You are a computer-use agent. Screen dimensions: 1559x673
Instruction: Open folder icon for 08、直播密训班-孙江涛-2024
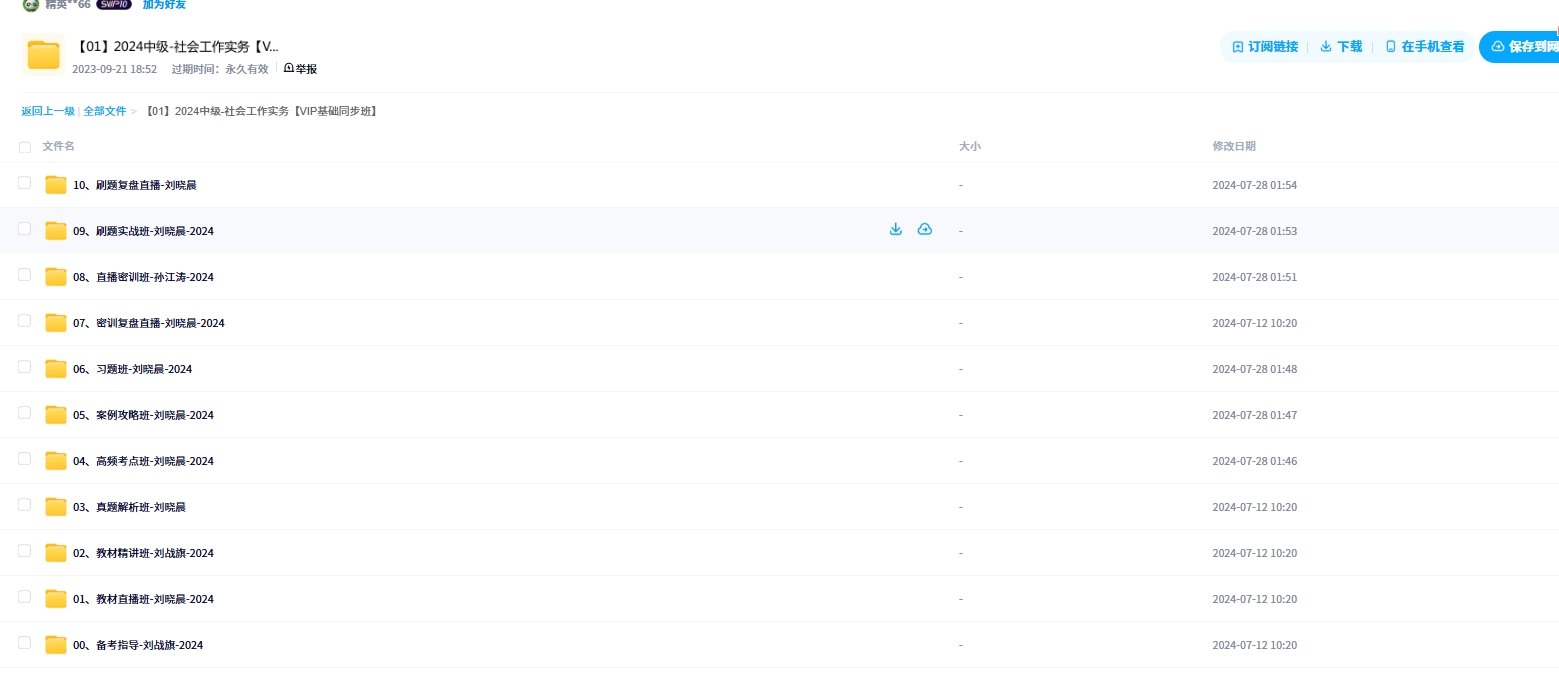[x=56, y=277]
